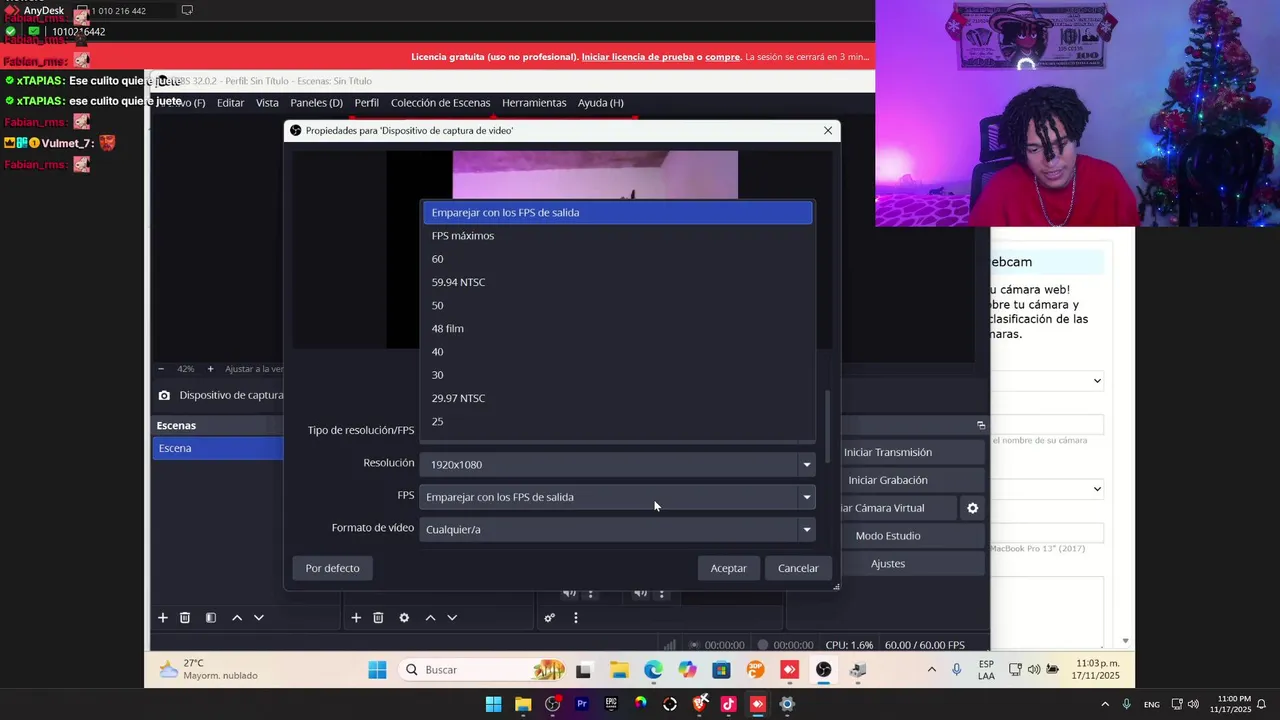Select 'Emparejar con los FPS de salida' option

pyautogui.click(x=617, y=212)
